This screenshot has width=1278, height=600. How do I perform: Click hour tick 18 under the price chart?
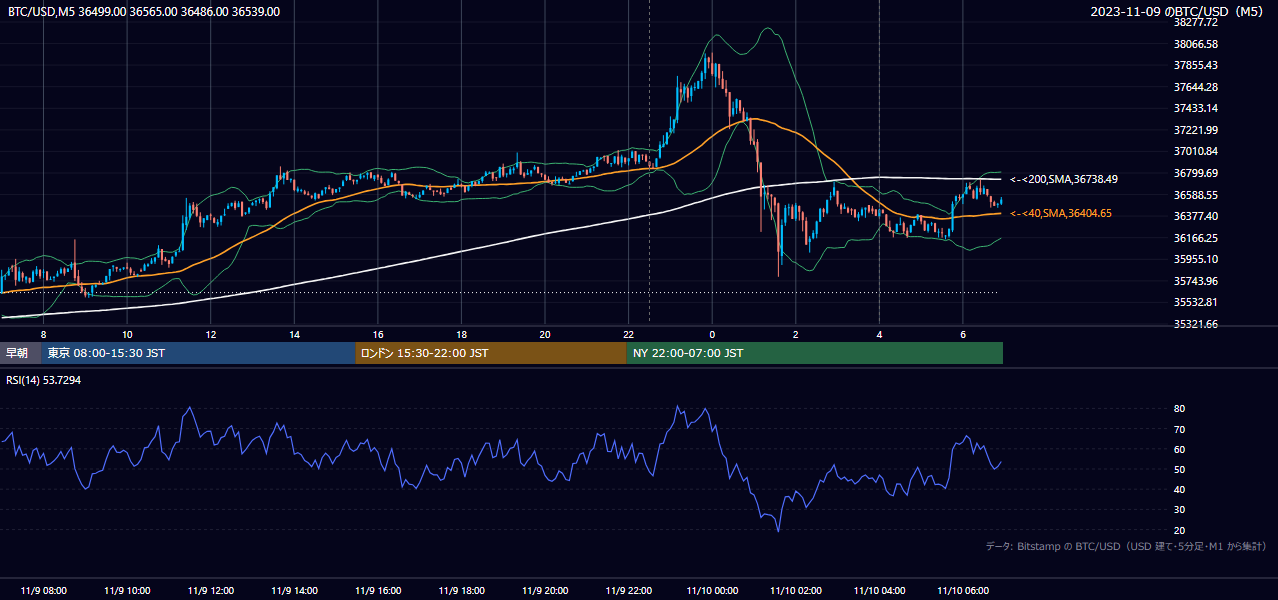pos(461,334)
